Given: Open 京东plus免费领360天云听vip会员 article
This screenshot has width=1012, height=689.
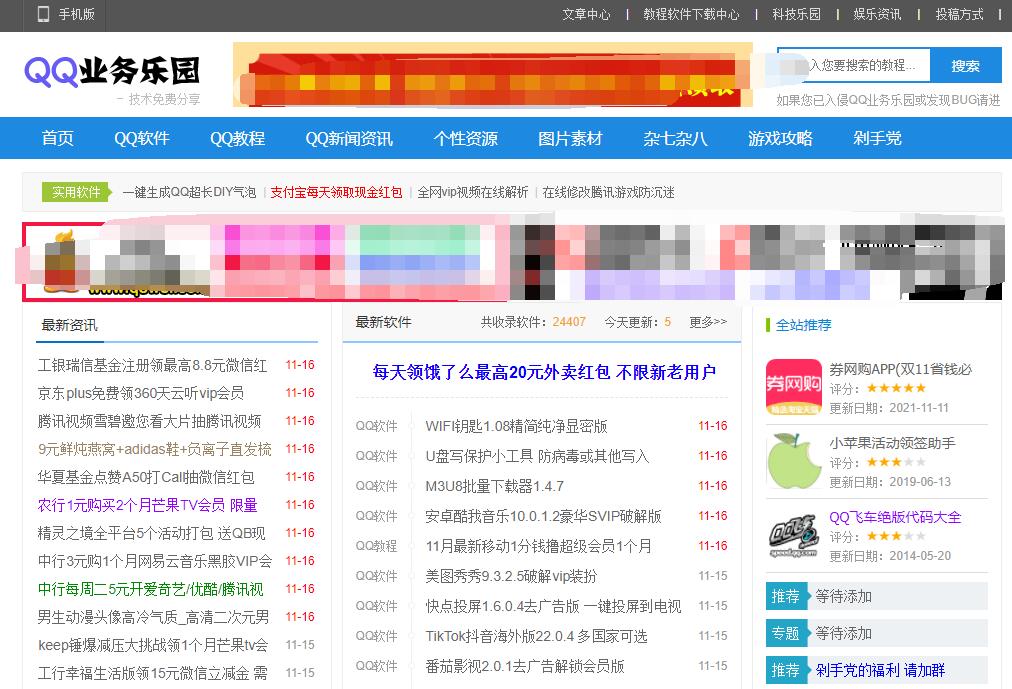Looking at the screenshot, I should point(141,393).
